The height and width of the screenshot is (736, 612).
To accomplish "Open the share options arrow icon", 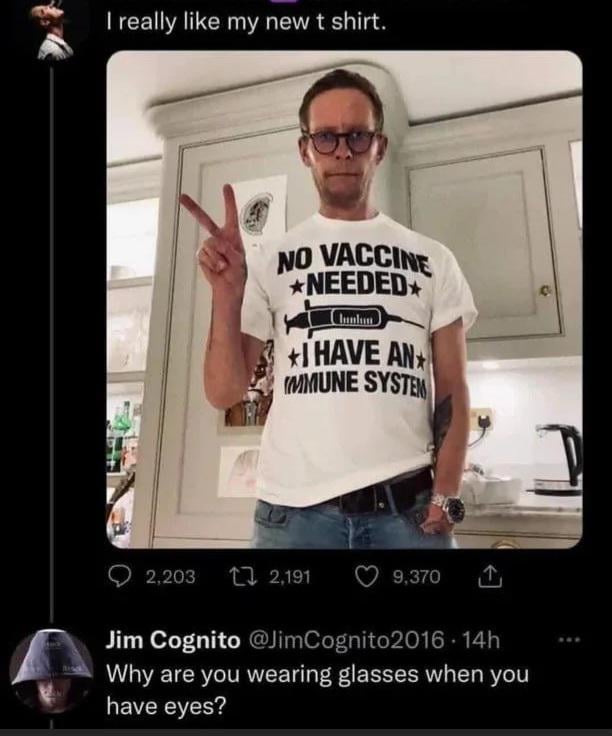I will click(x=490, y=577).
